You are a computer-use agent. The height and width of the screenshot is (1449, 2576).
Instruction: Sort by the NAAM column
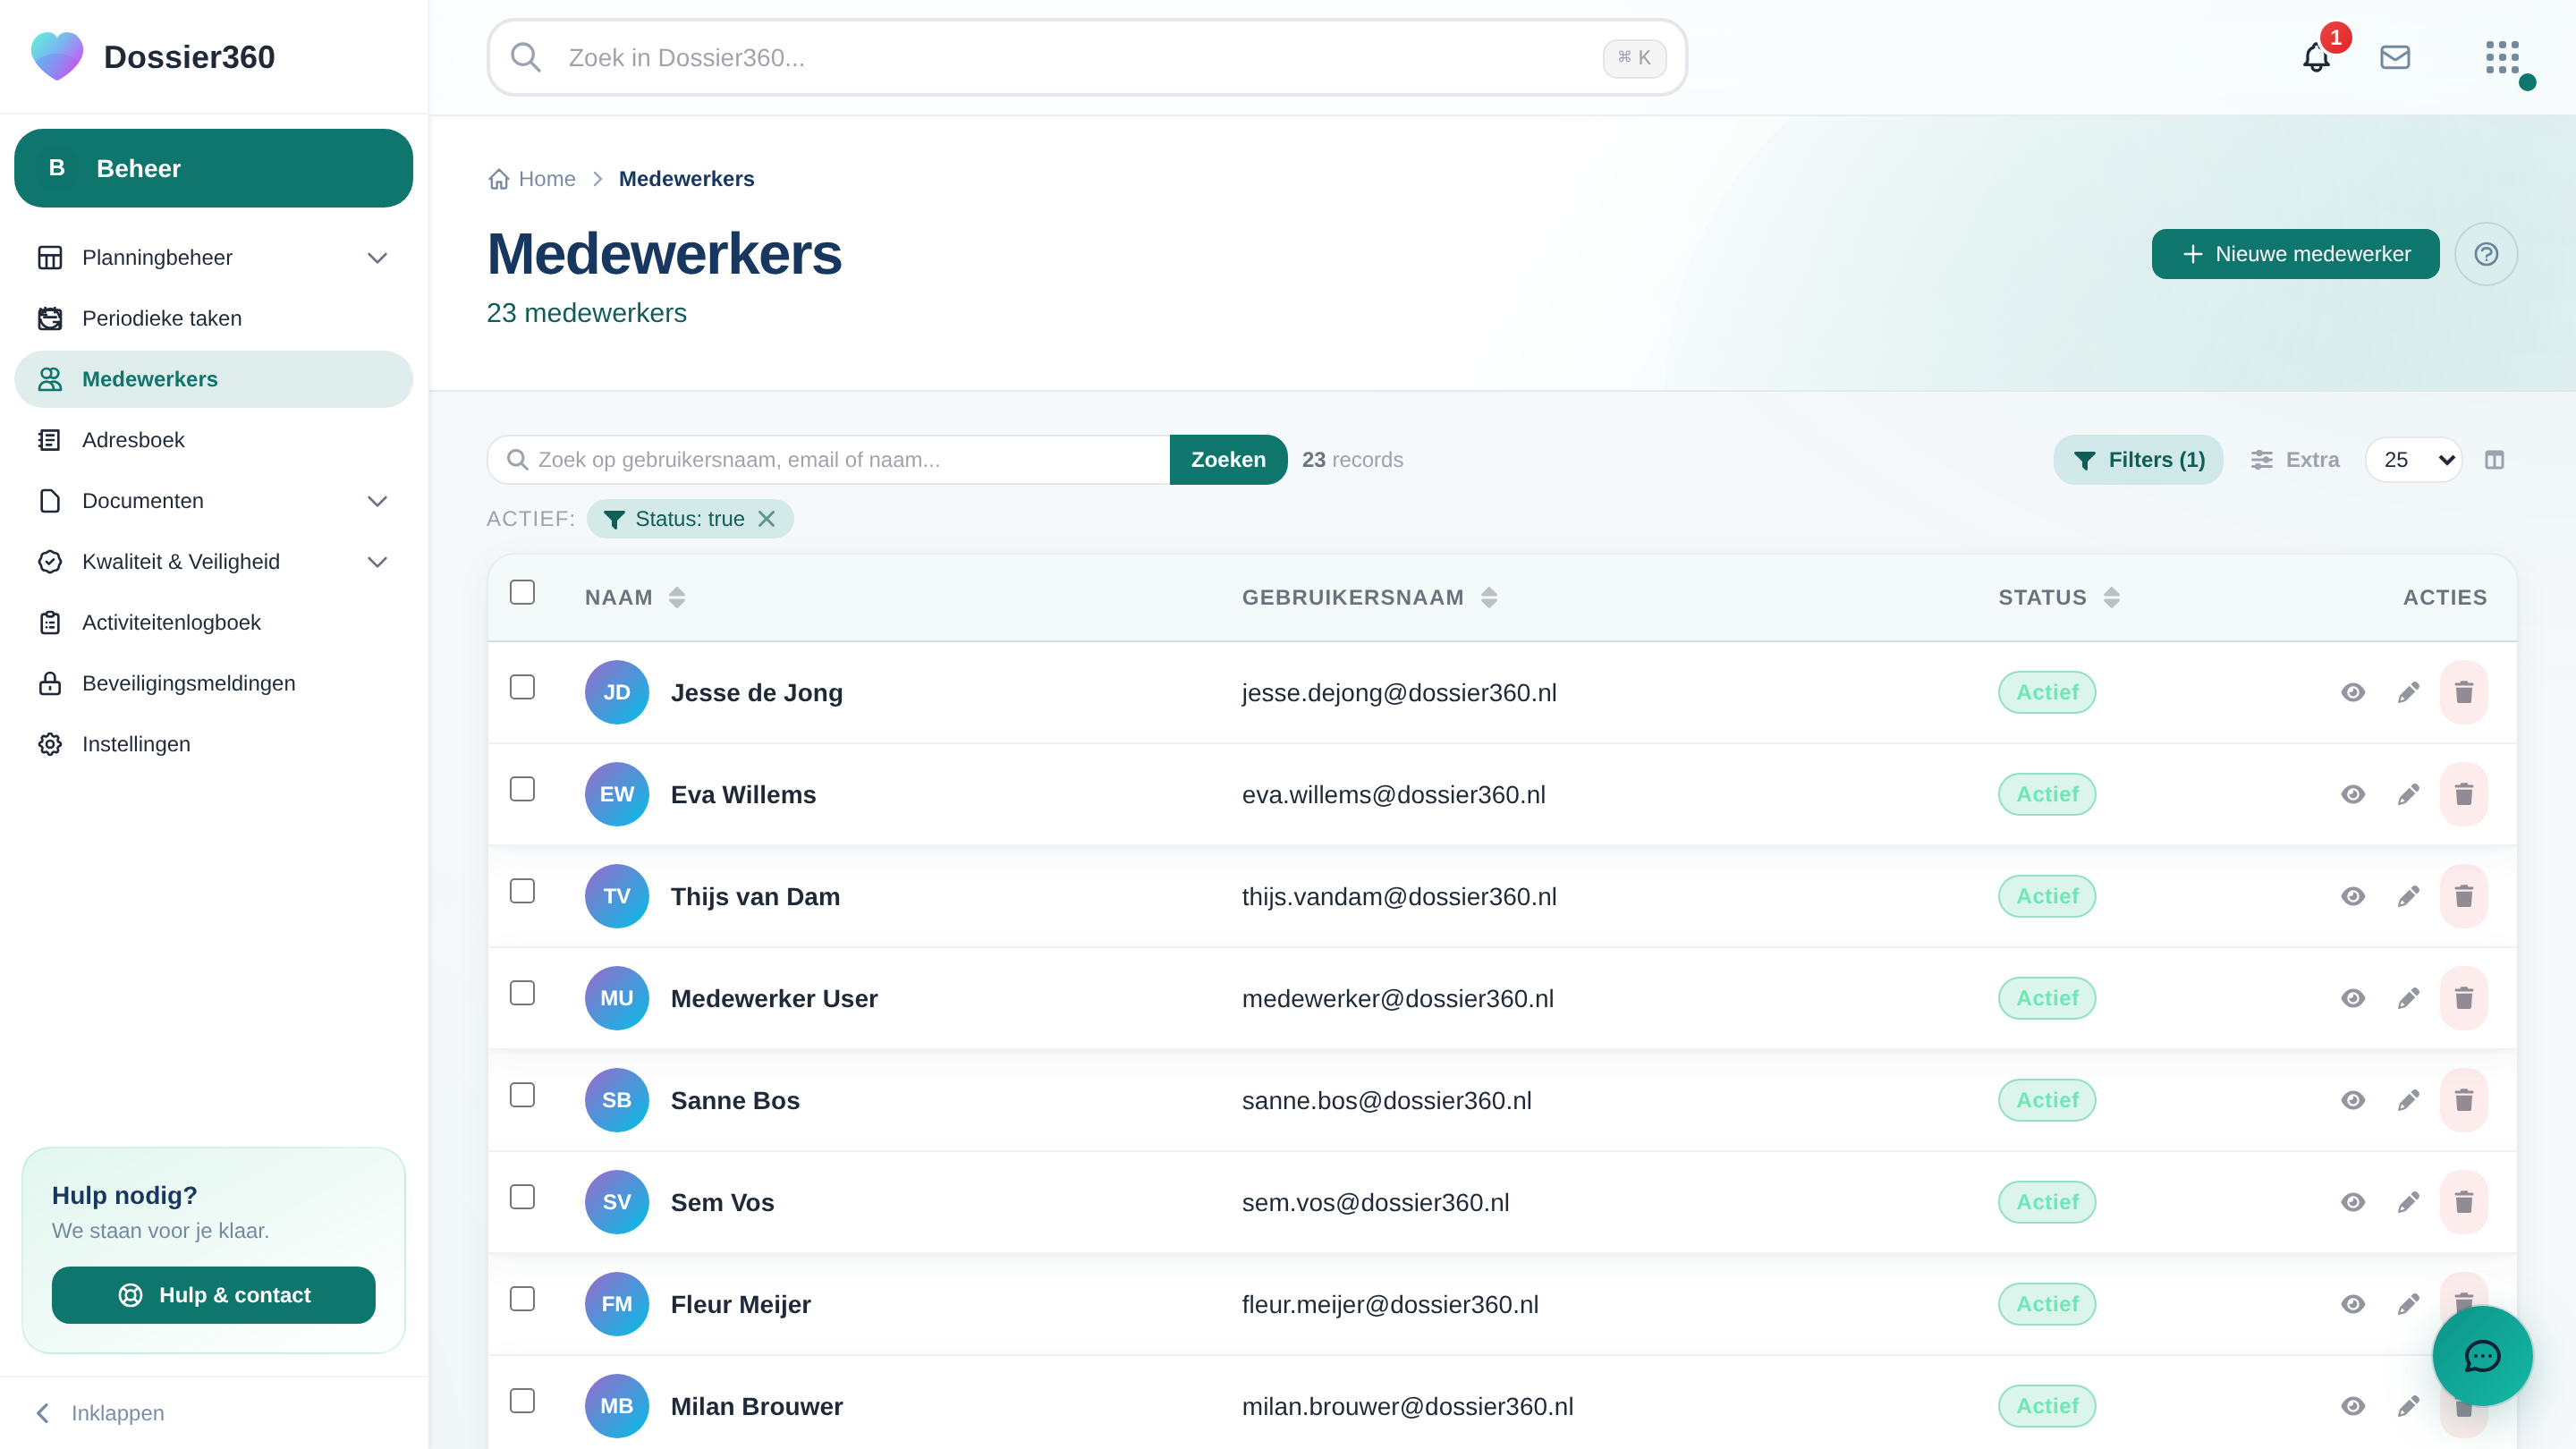[x=635, y=597]
